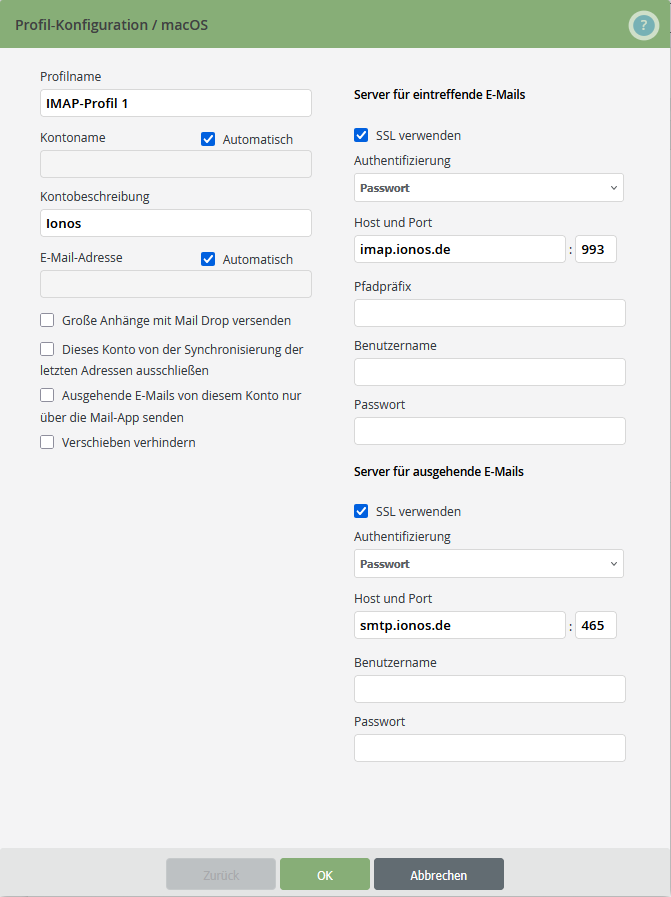This screenshot has height=897, width=671.
Task: Disable Automatisch for Kontoname
Action: 208,139
